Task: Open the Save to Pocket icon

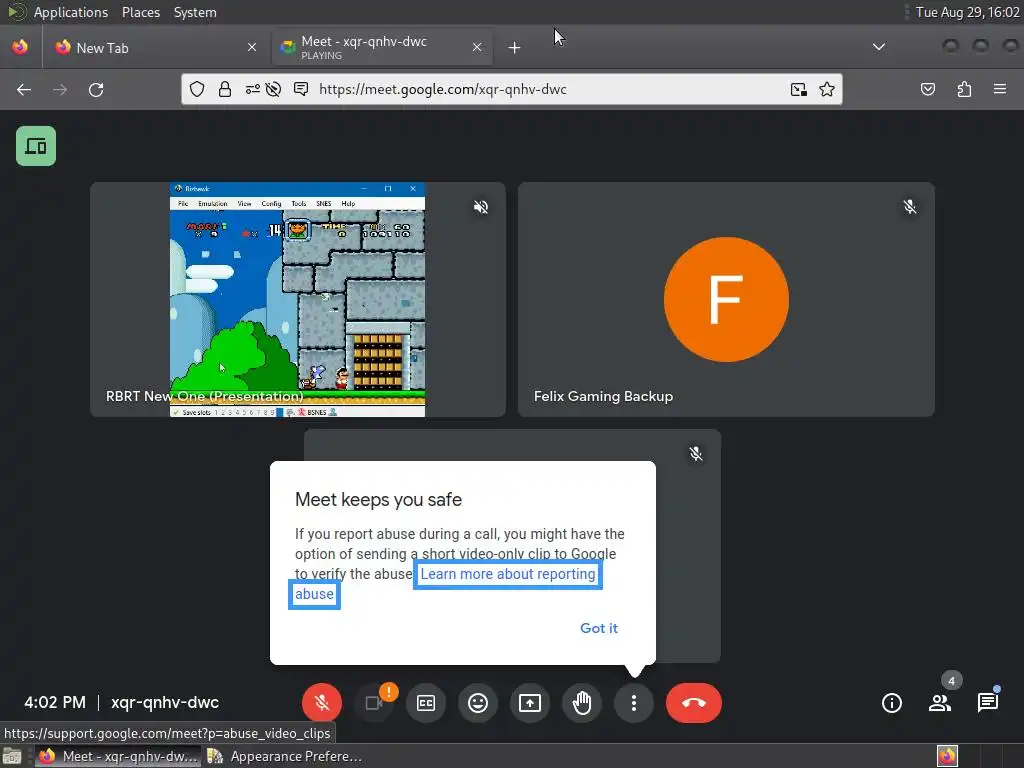Action: [928, 89]
